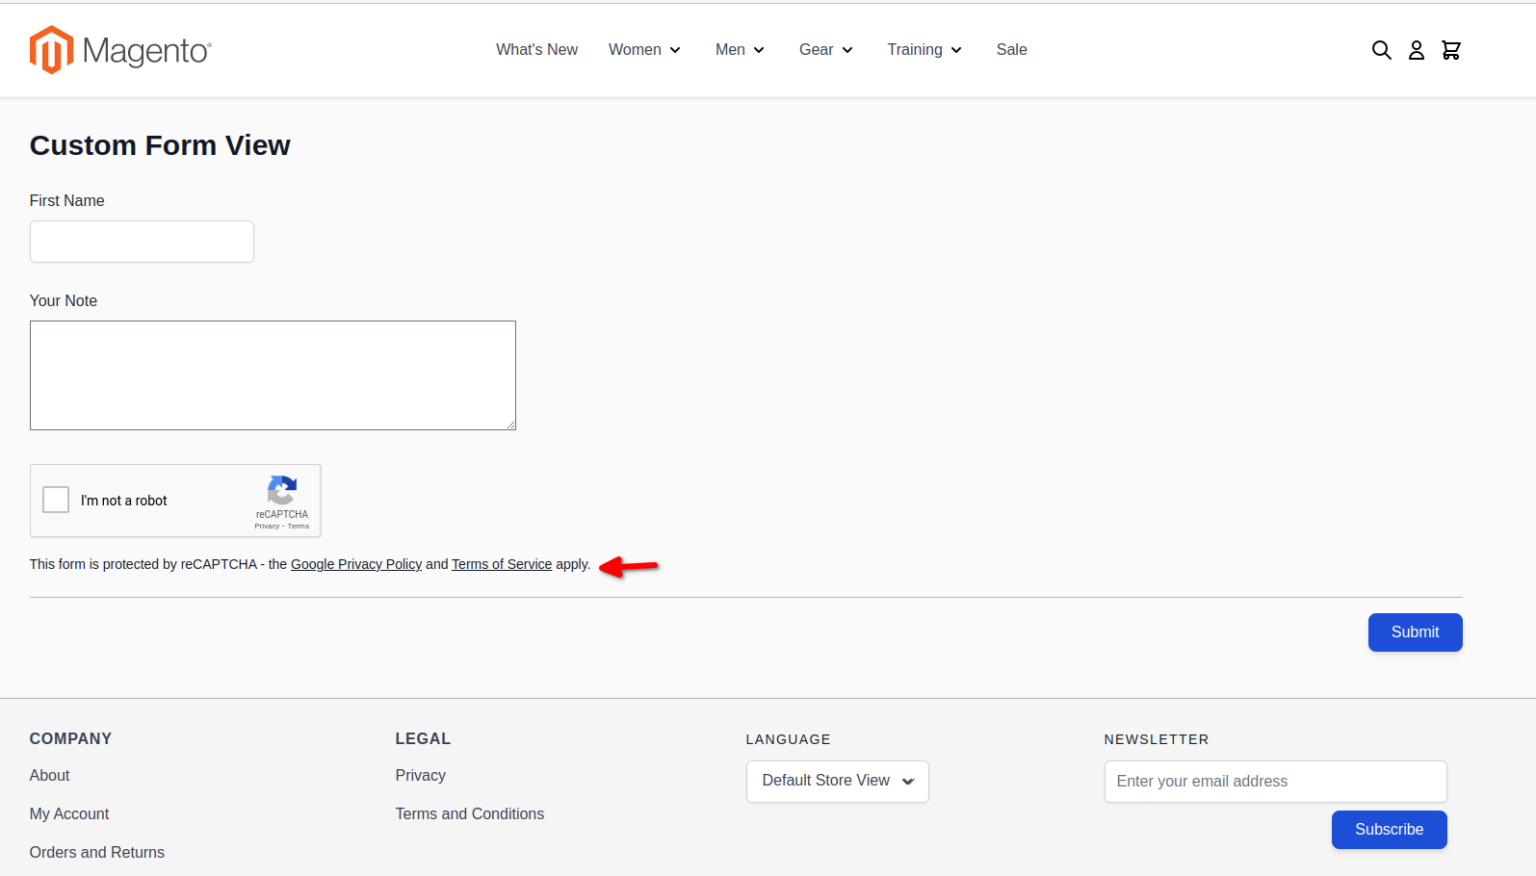Open the Default Store View language selector

[837, 781]
